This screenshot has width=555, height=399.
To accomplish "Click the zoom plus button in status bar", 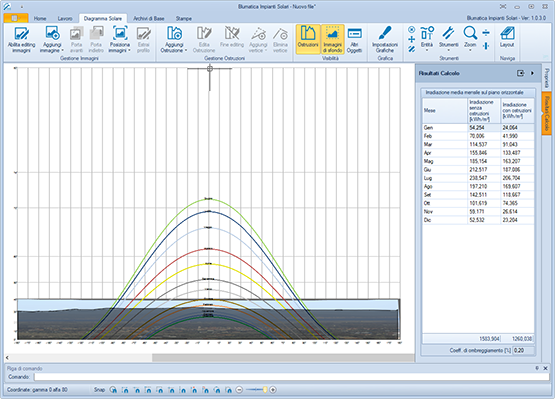I will pyautogui.click(x=273, y=390).
